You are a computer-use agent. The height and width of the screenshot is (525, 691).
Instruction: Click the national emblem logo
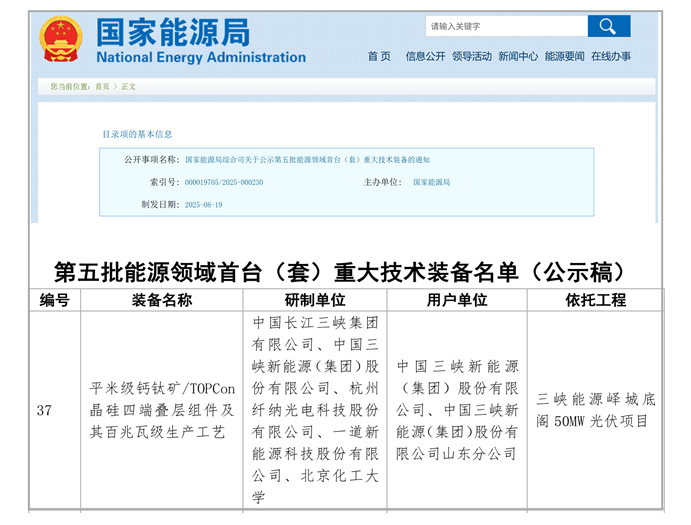pos(60,39)
